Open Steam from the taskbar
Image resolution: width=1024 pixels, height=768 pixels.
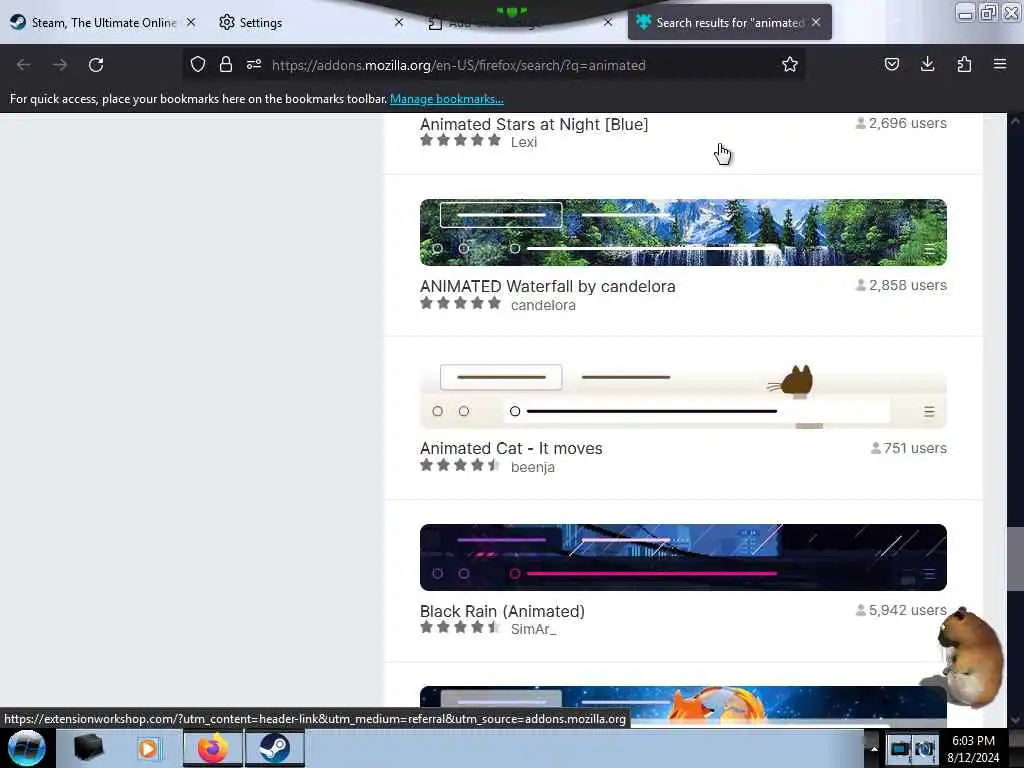[x=275, y=748]
